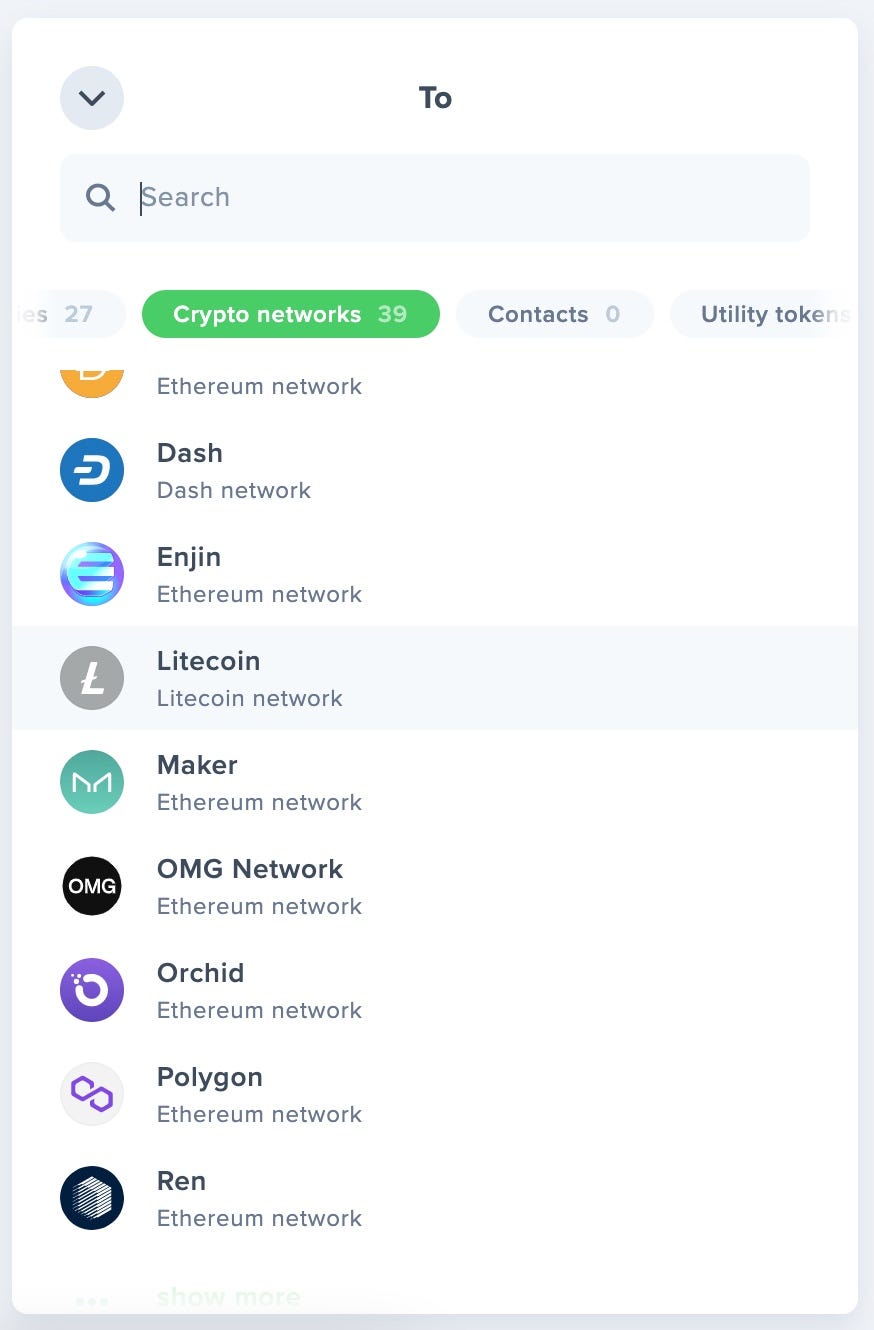Click the Orchid token icon
Viewport: 874px width, 1330px height.
click(92, 990)
